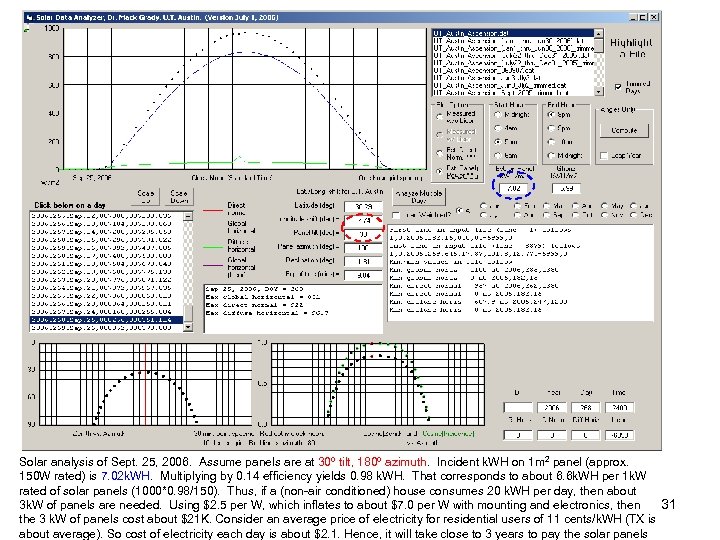Click the Panel tilt (deg) input field

click(x=363, y=234)
